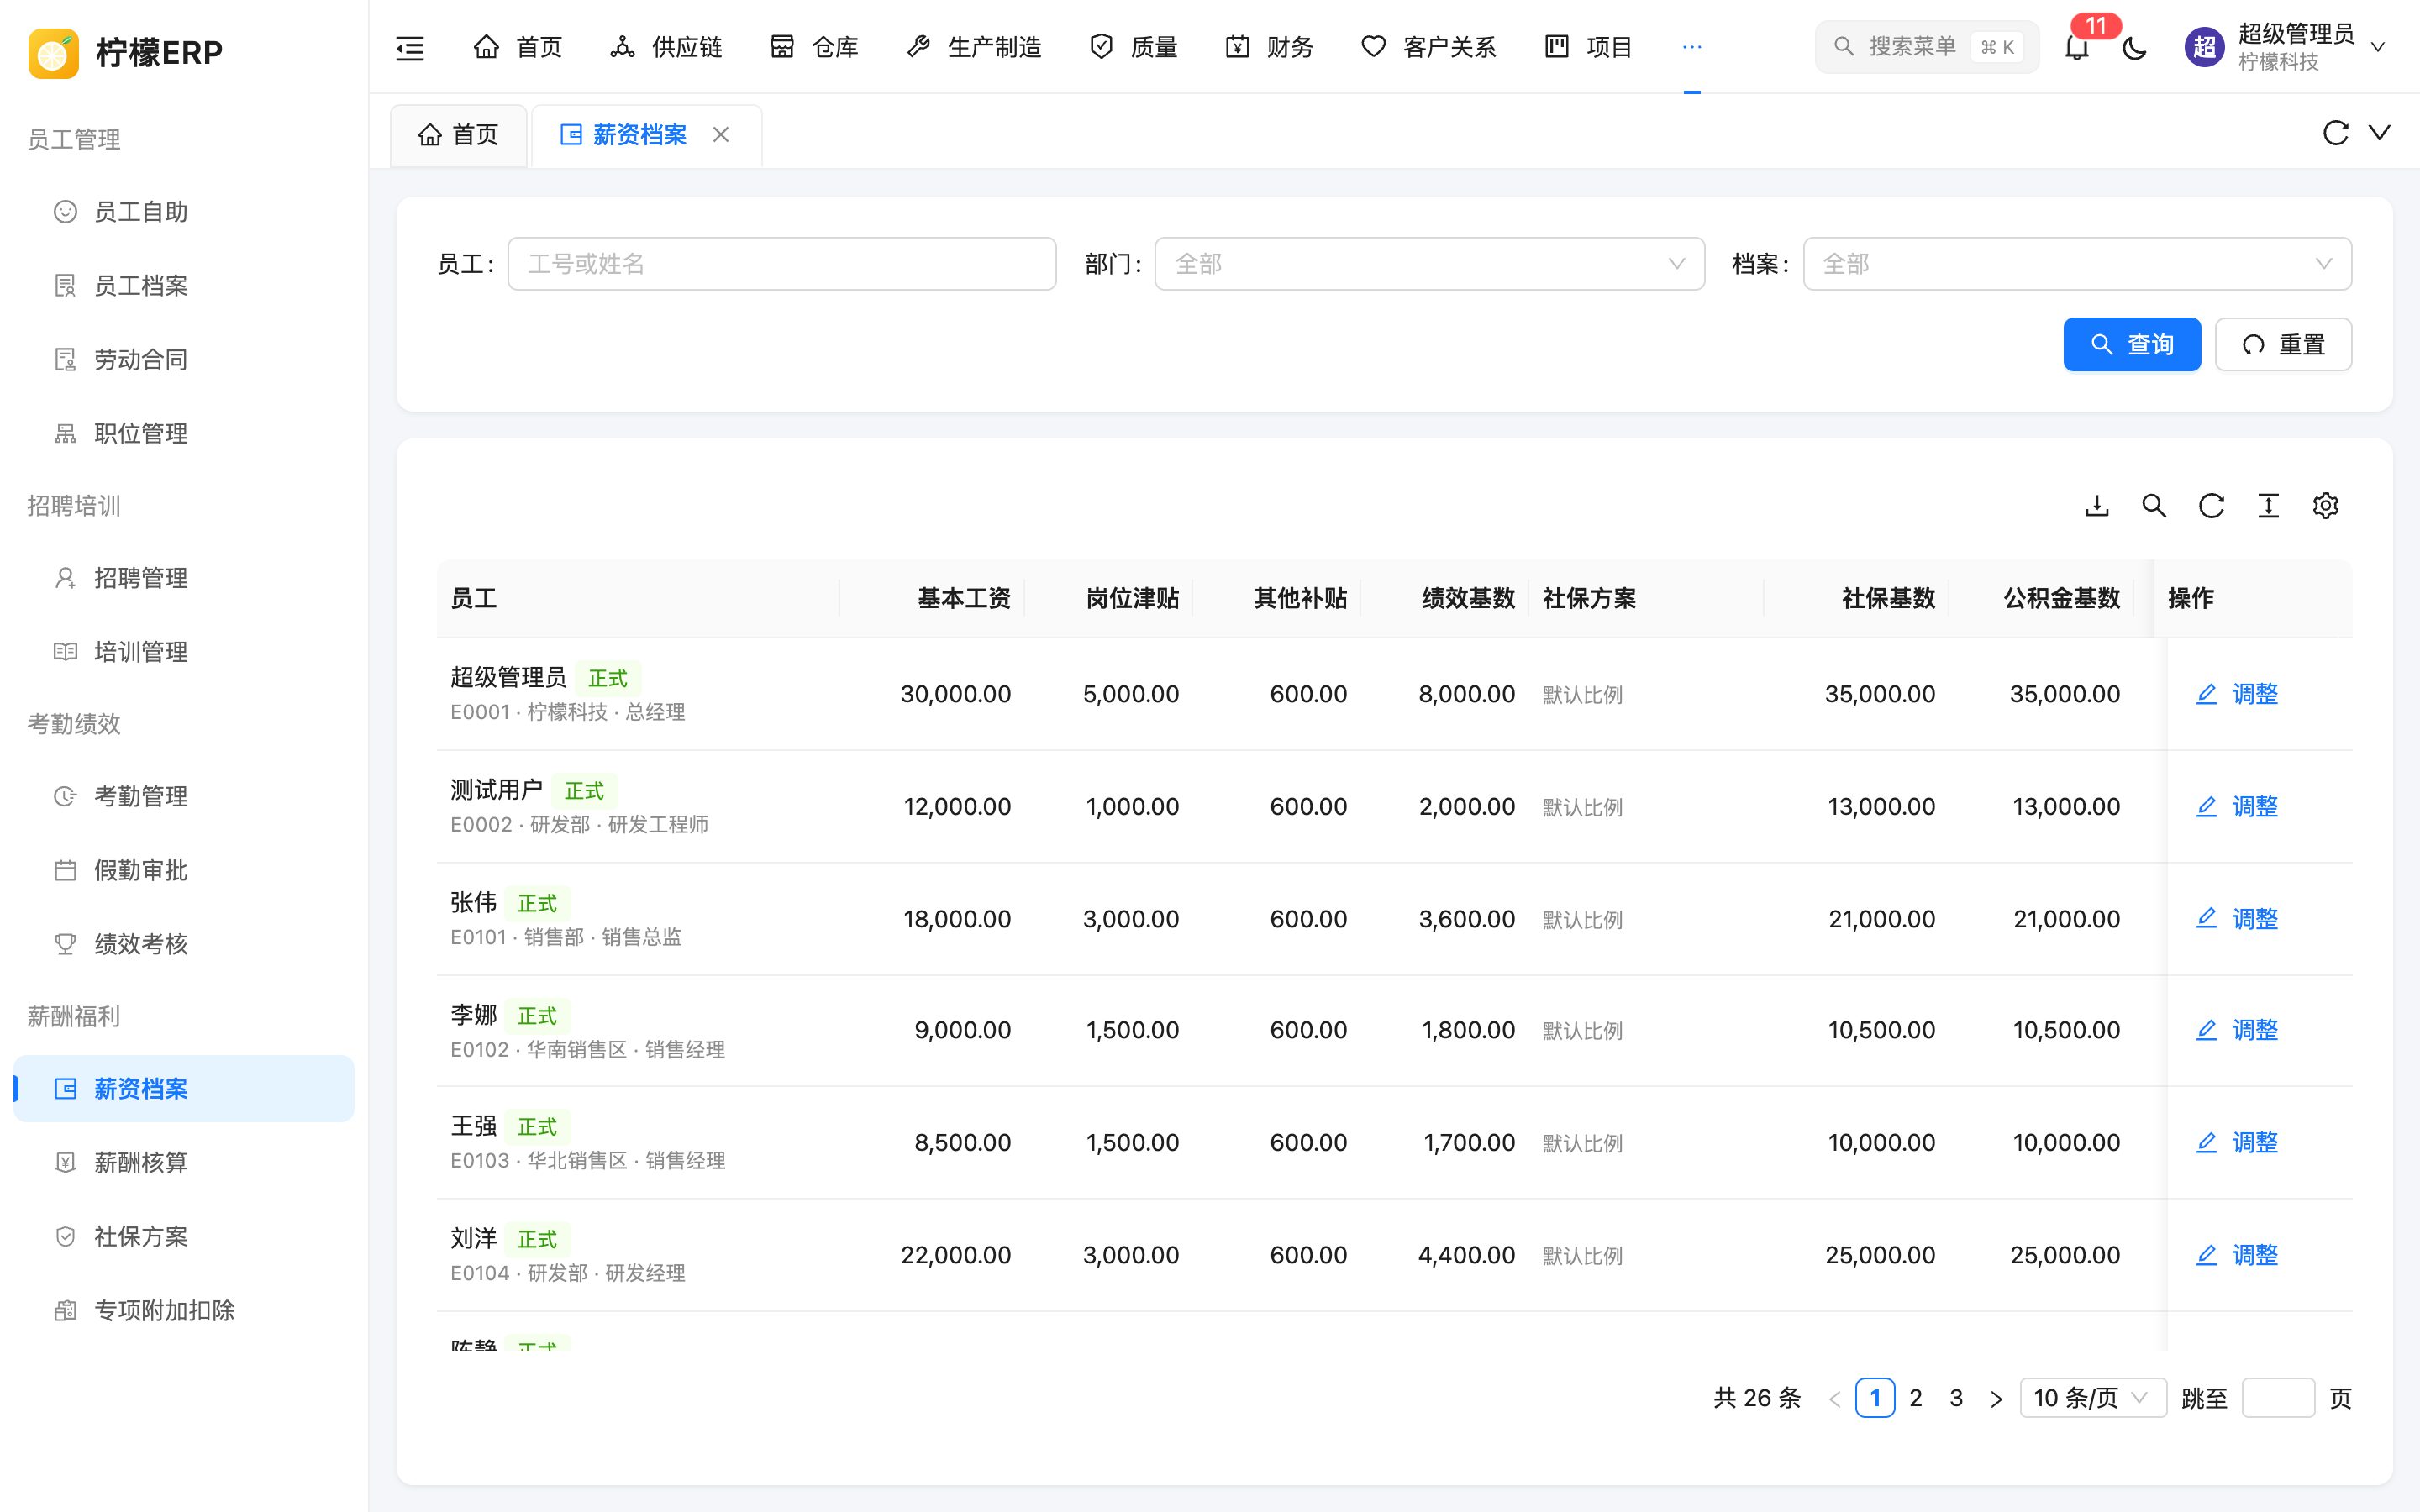Screen dimensions: 2420x1512
Task: Open the 财务 top menu
Action: point(1268,47)
